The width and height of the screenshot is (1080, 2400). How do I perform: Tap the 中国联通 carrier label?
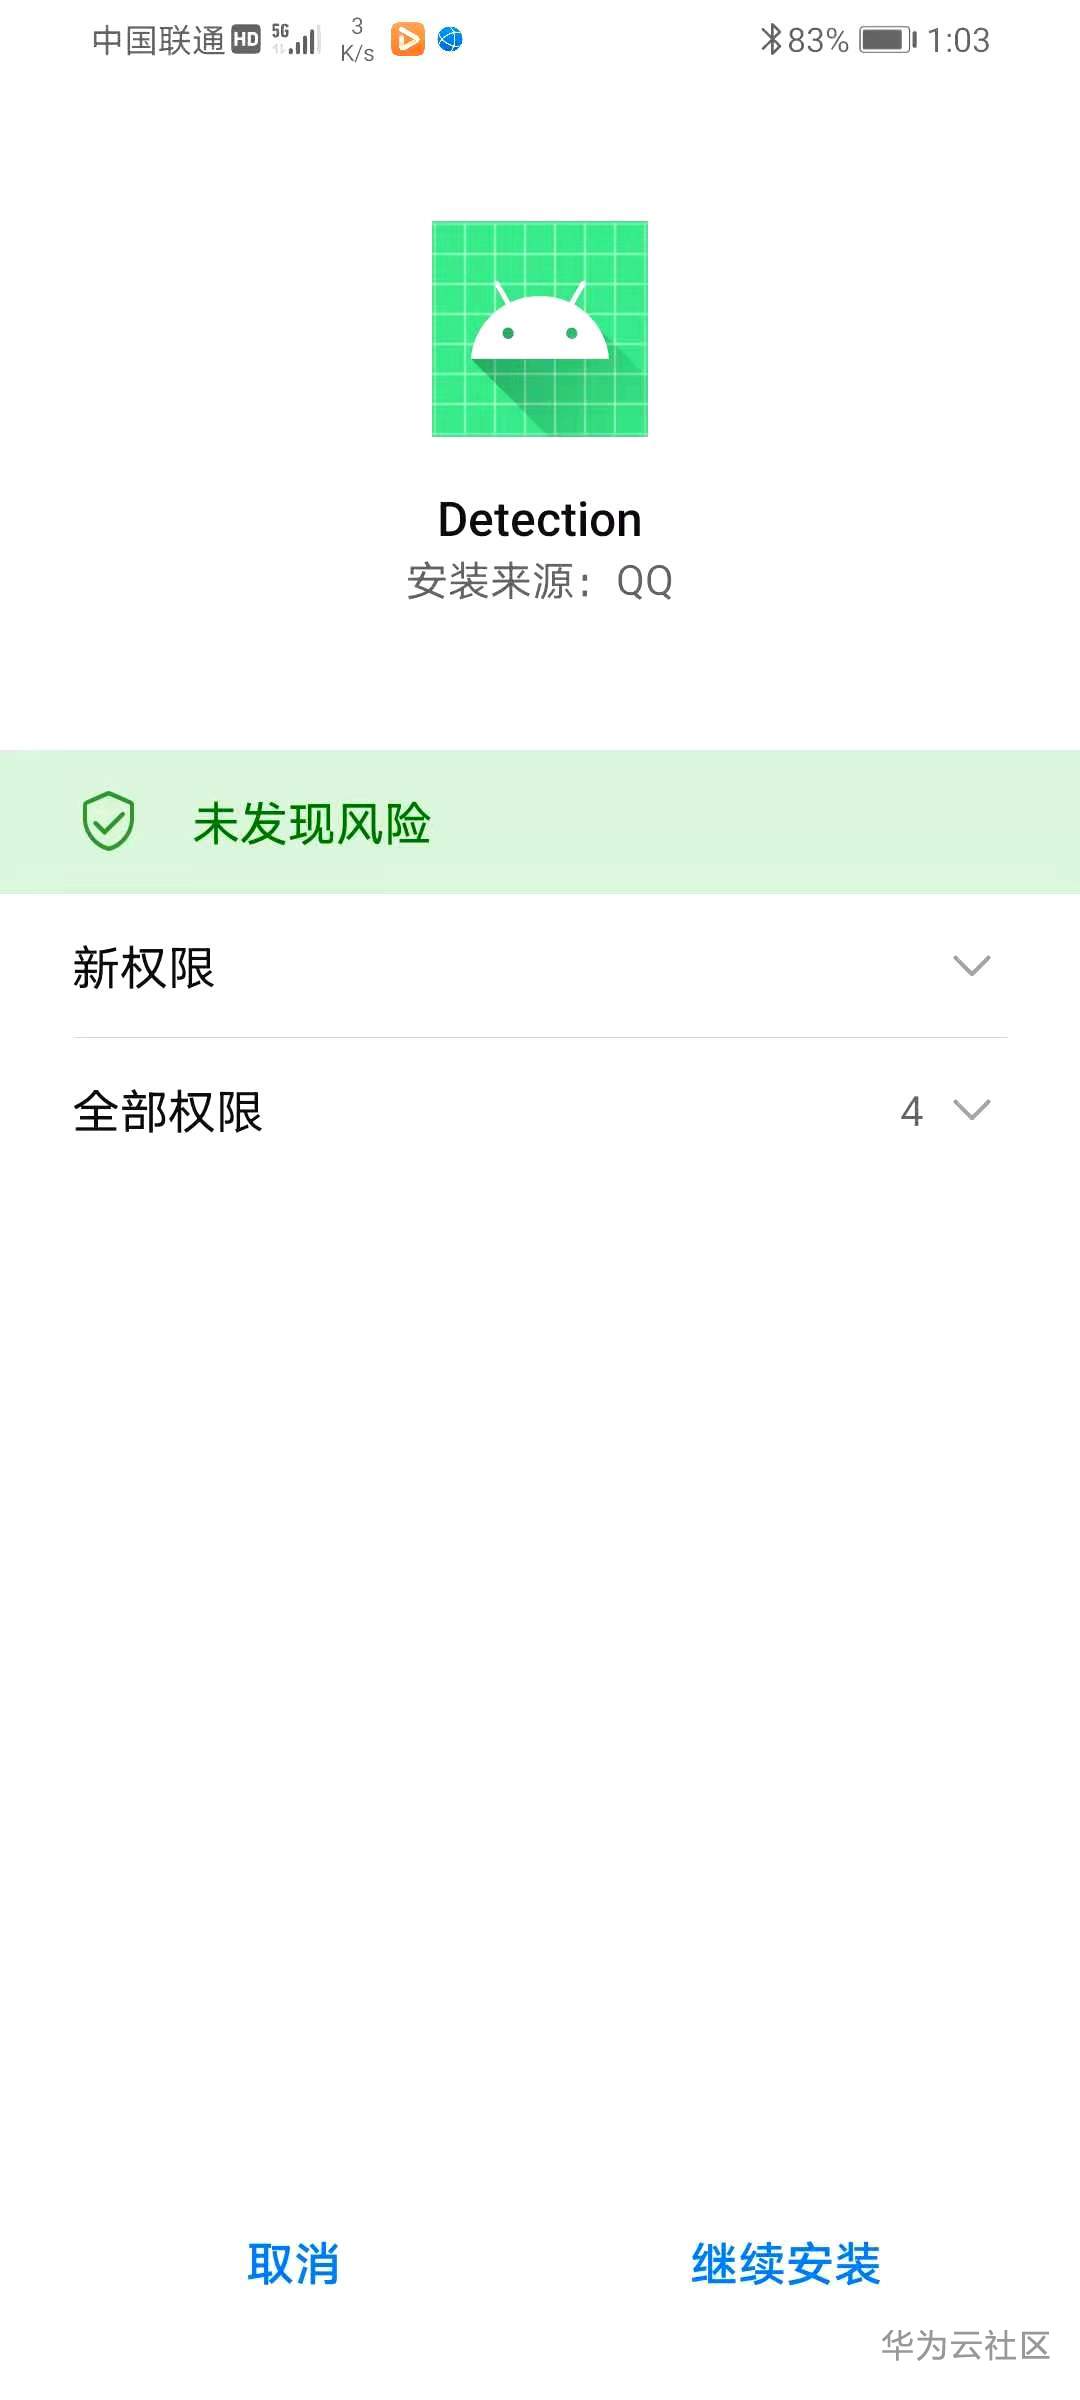click(x=158, y=40)
